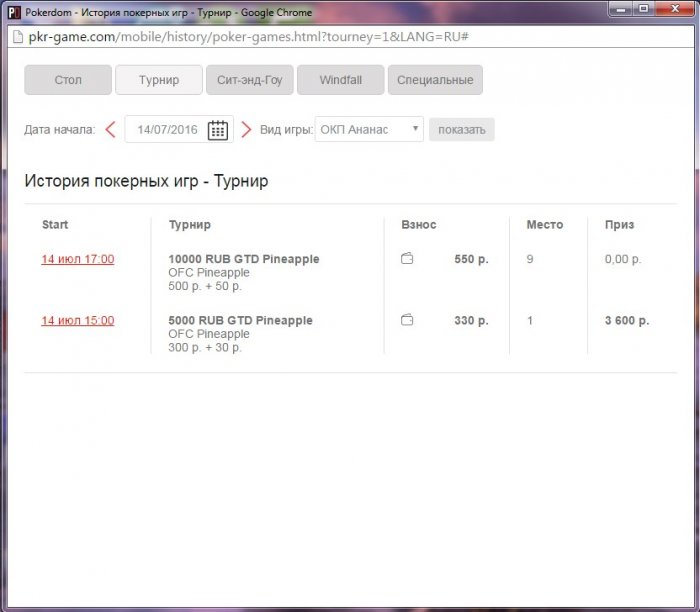Open the calendar date picker icon
The height and width of the screenshot is (612, 700).
coord(217,130)
